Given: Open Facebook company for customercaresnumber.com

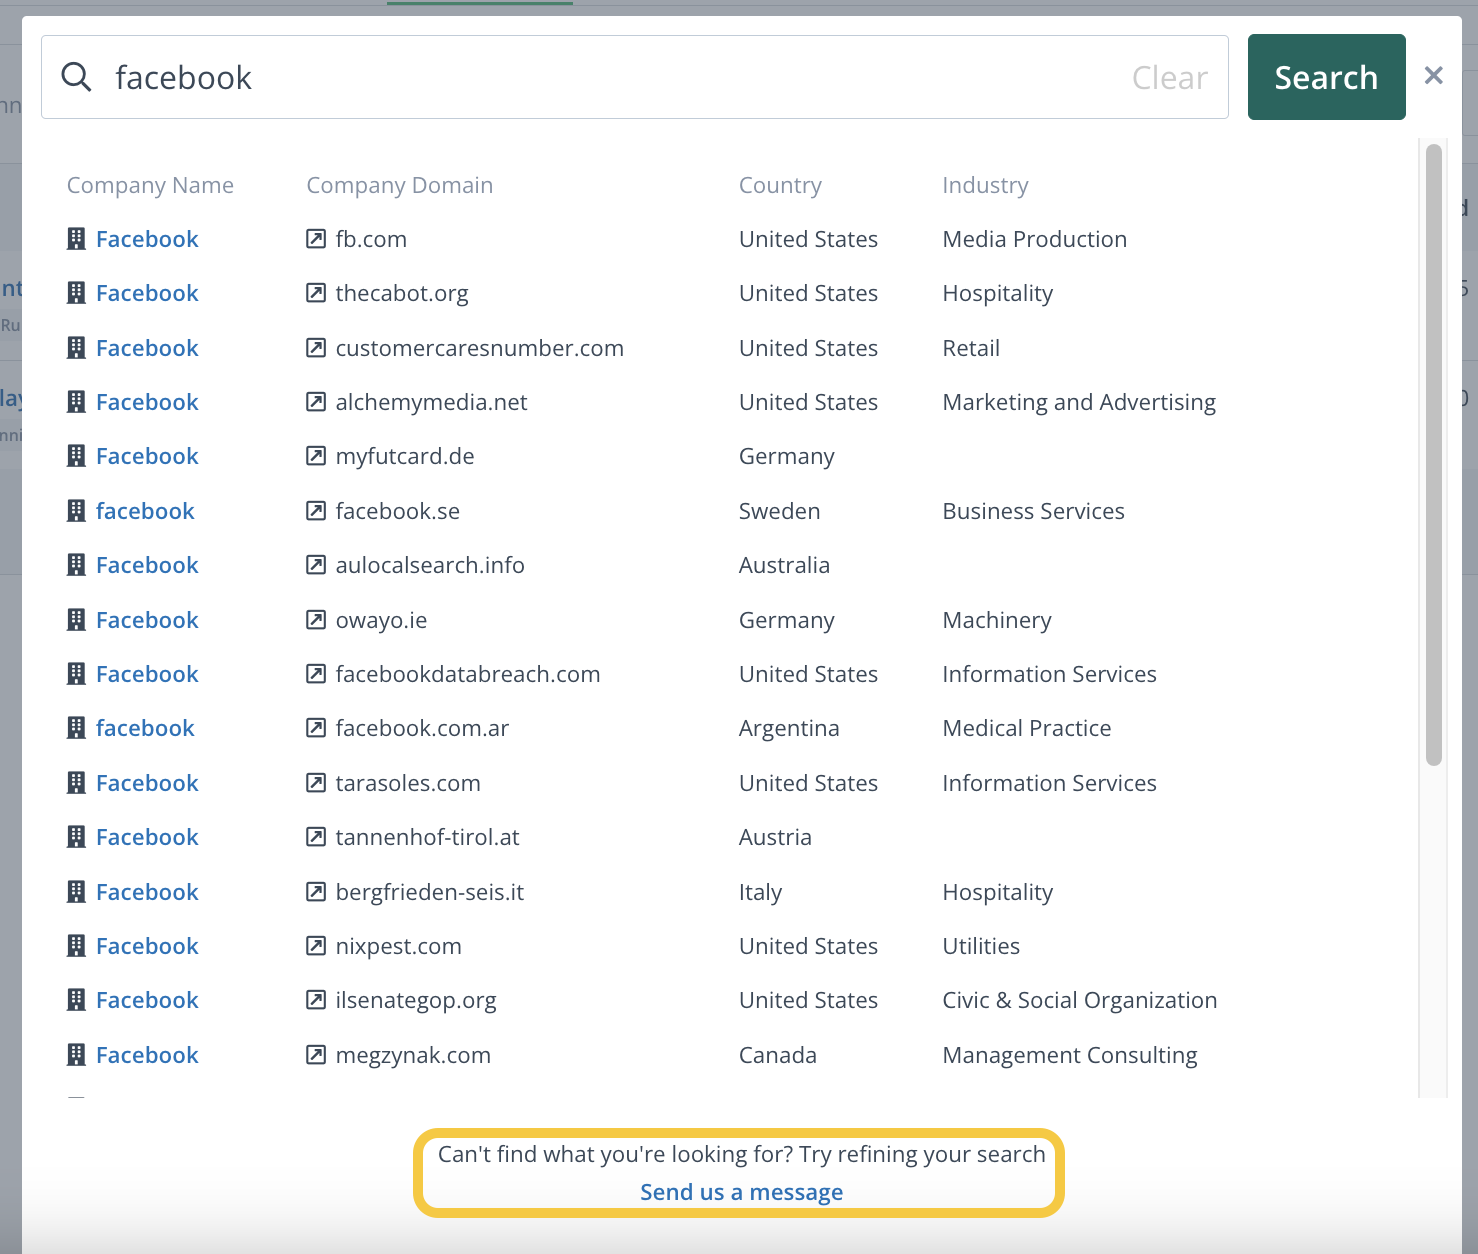Looking at the screenshot, I should (x=147, y=348).
